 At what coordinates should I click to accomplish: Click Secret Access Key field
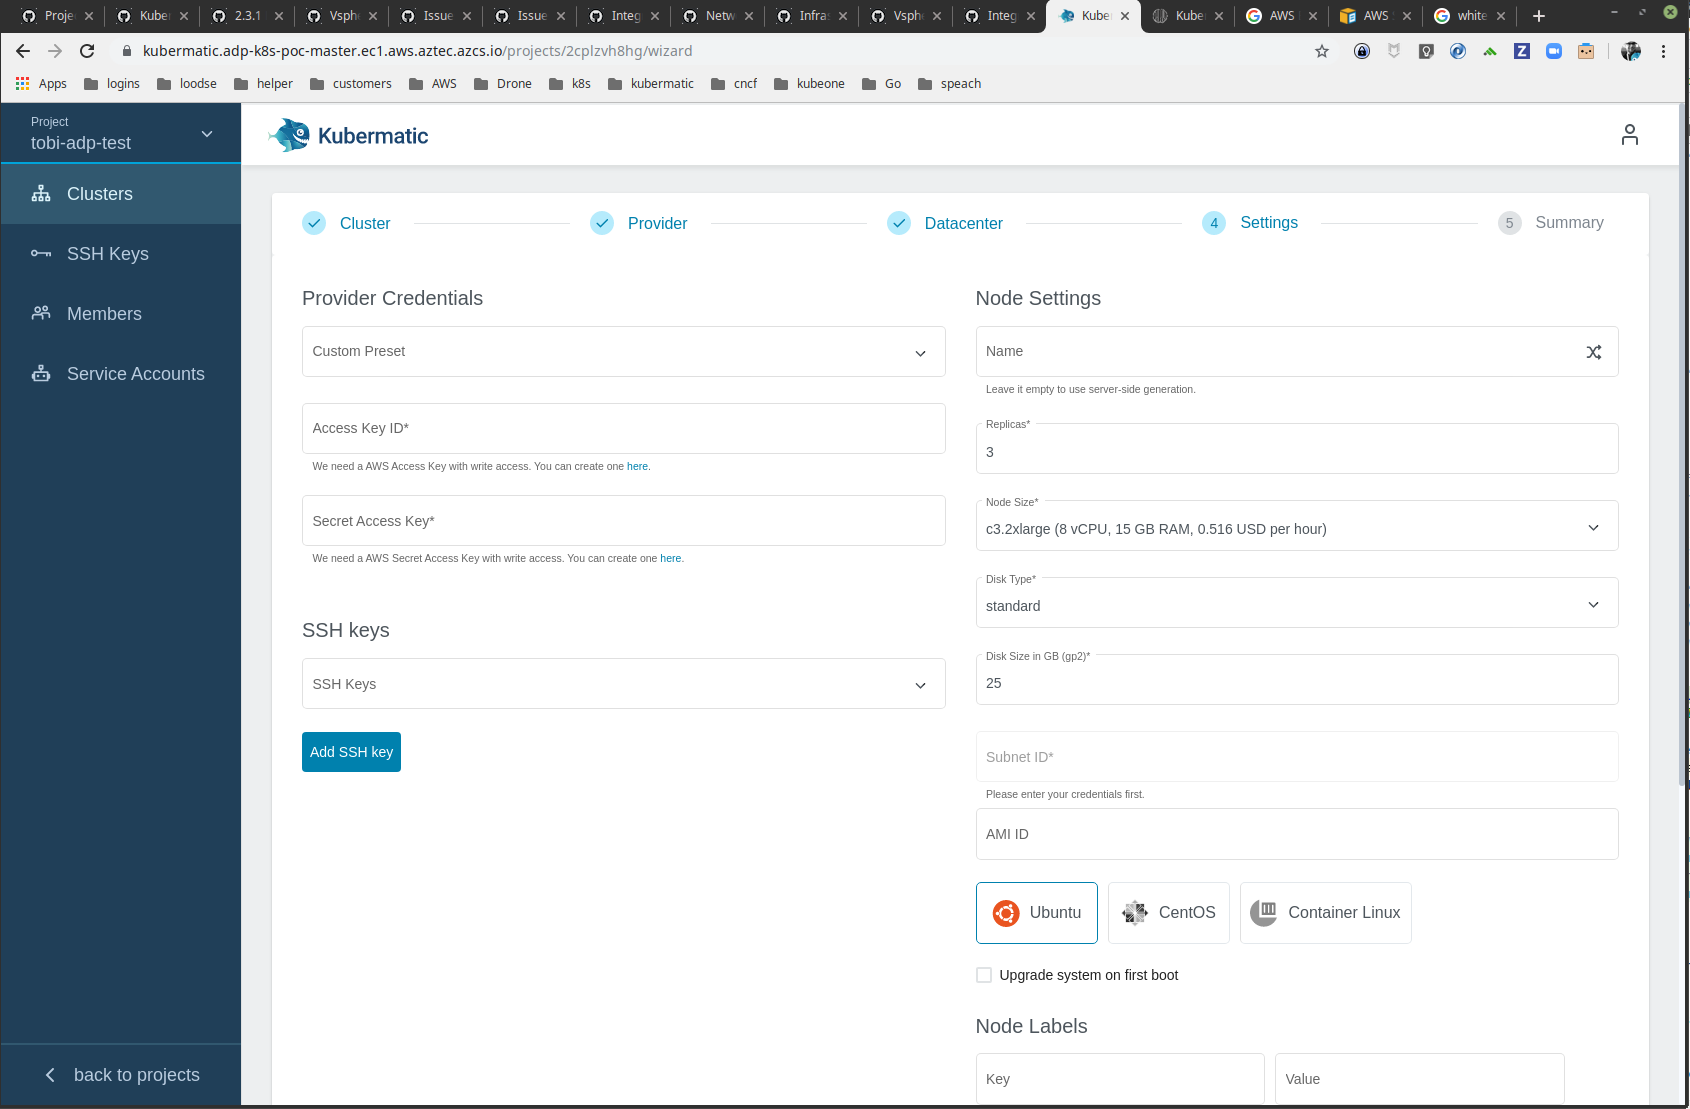tap(624, 521)
